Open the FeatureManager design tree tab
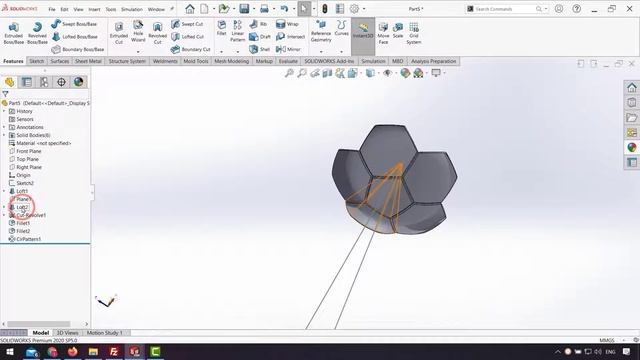This screenshot has height=360, width=640. click(x=9, y=82)
